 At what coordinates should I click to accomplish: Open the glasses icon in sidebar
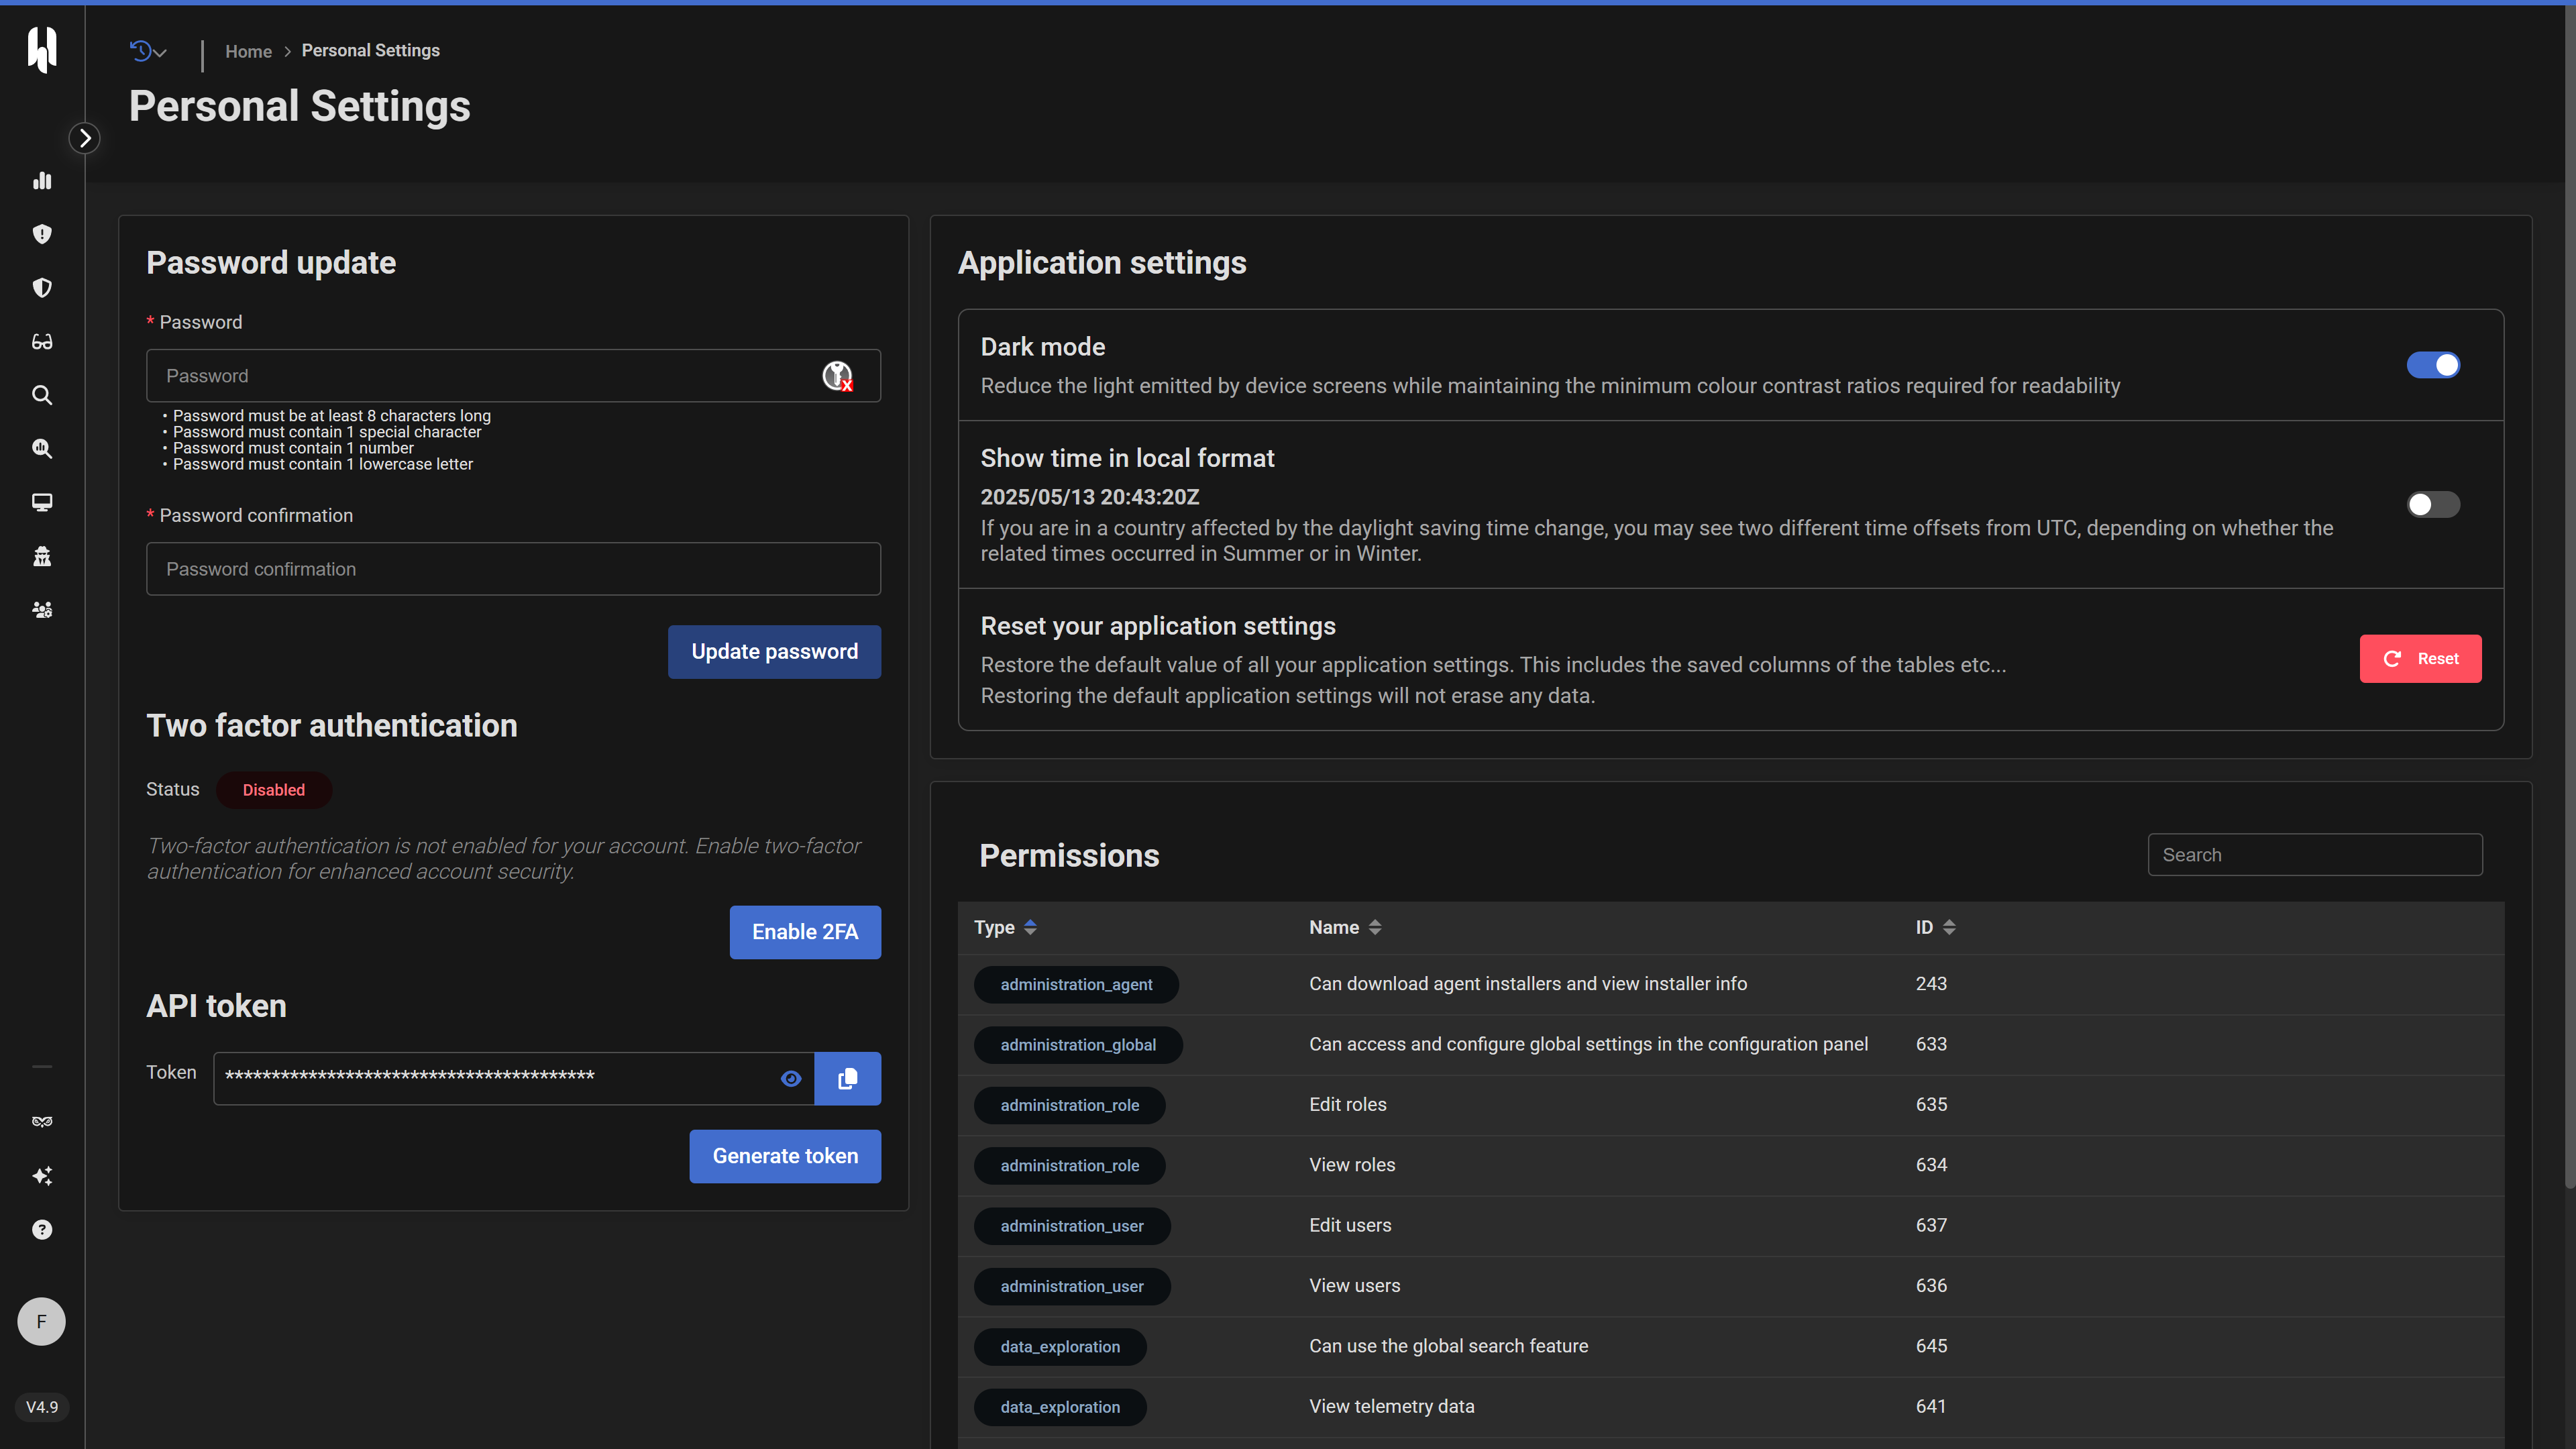click(x=42, y=342)
